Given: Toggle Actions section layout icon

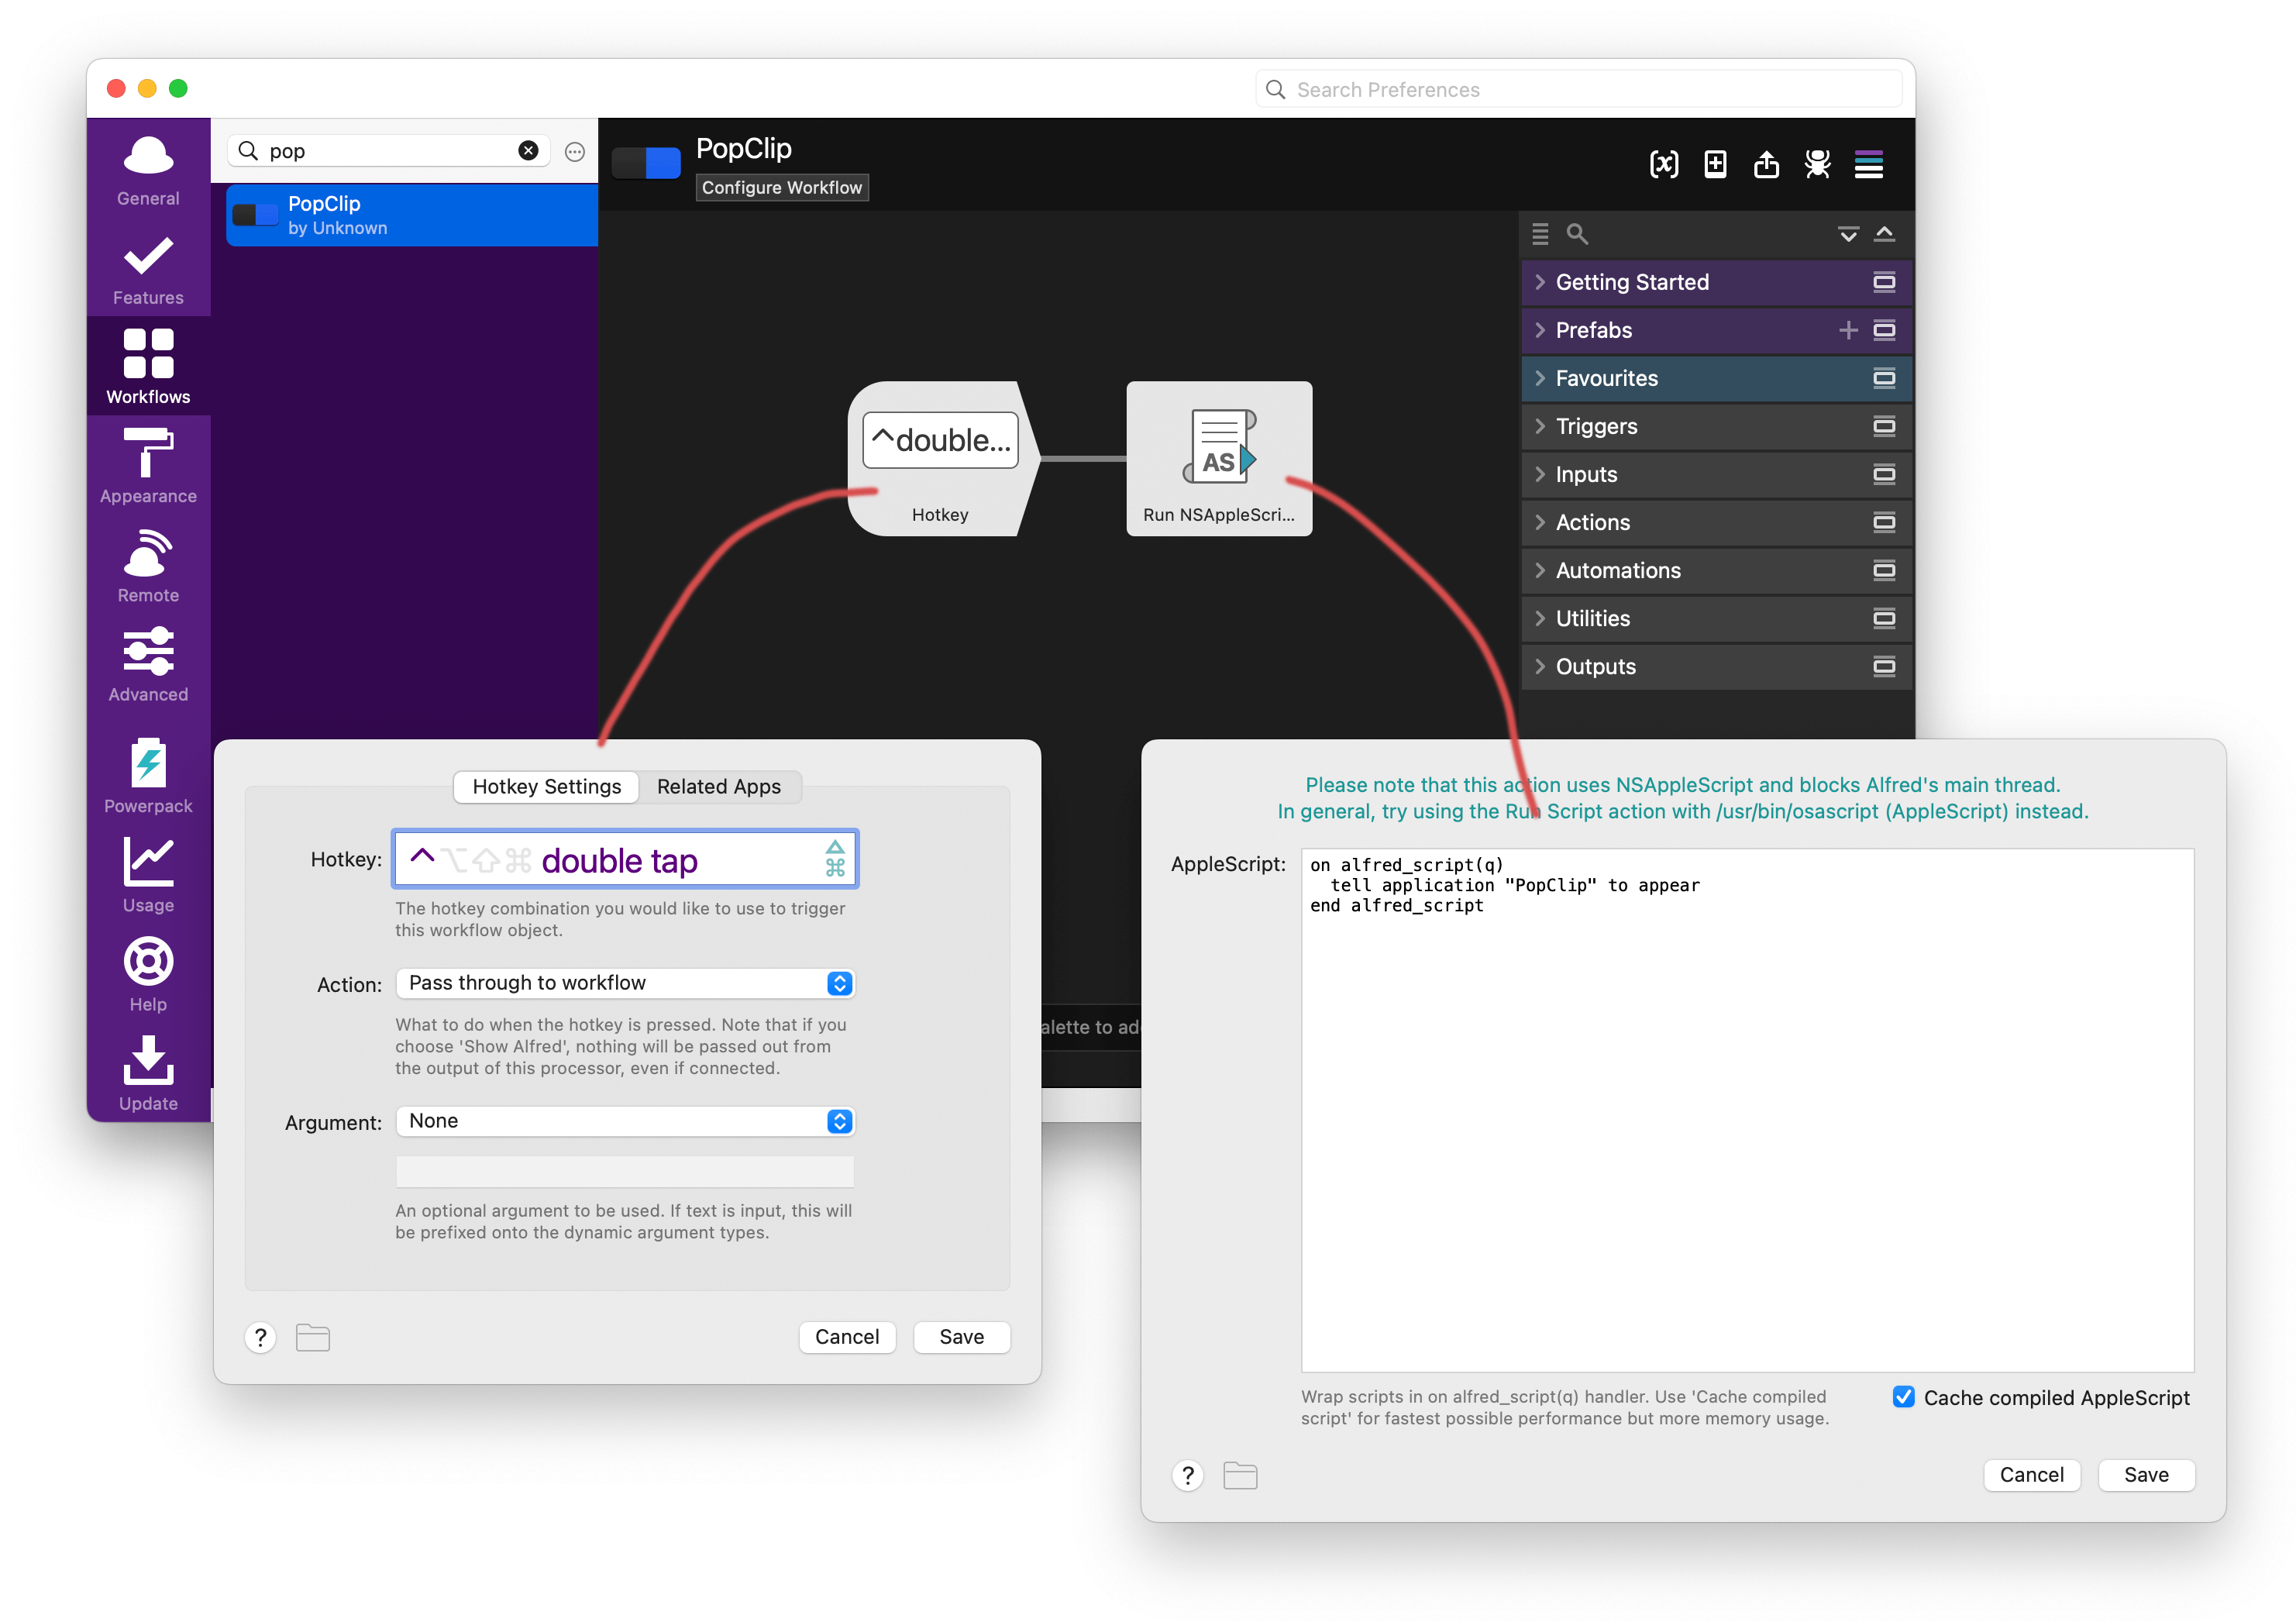Looking at the screenshot, I should 1884,522.
